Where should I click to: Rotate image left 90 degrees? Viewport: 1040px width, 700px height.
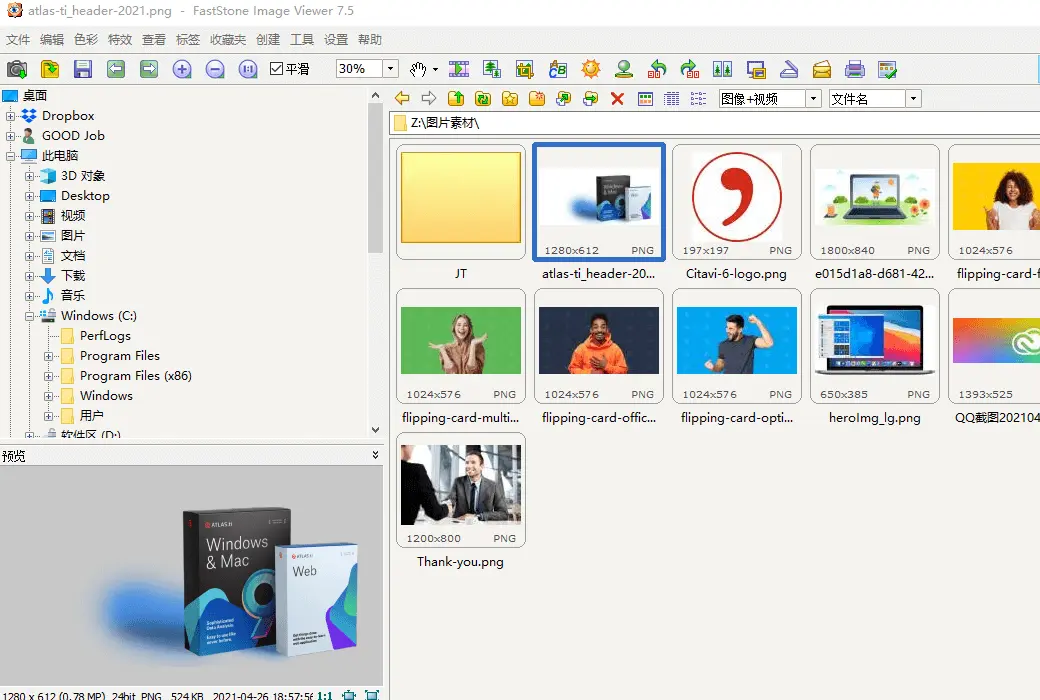[x=657, y=69]
